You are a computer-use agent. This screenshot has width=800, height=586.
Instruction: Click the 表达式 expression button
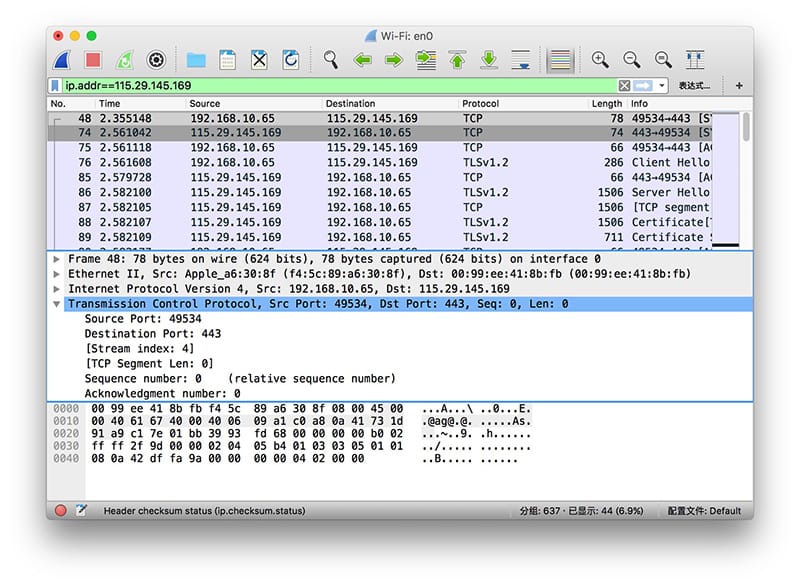(695, 86)
